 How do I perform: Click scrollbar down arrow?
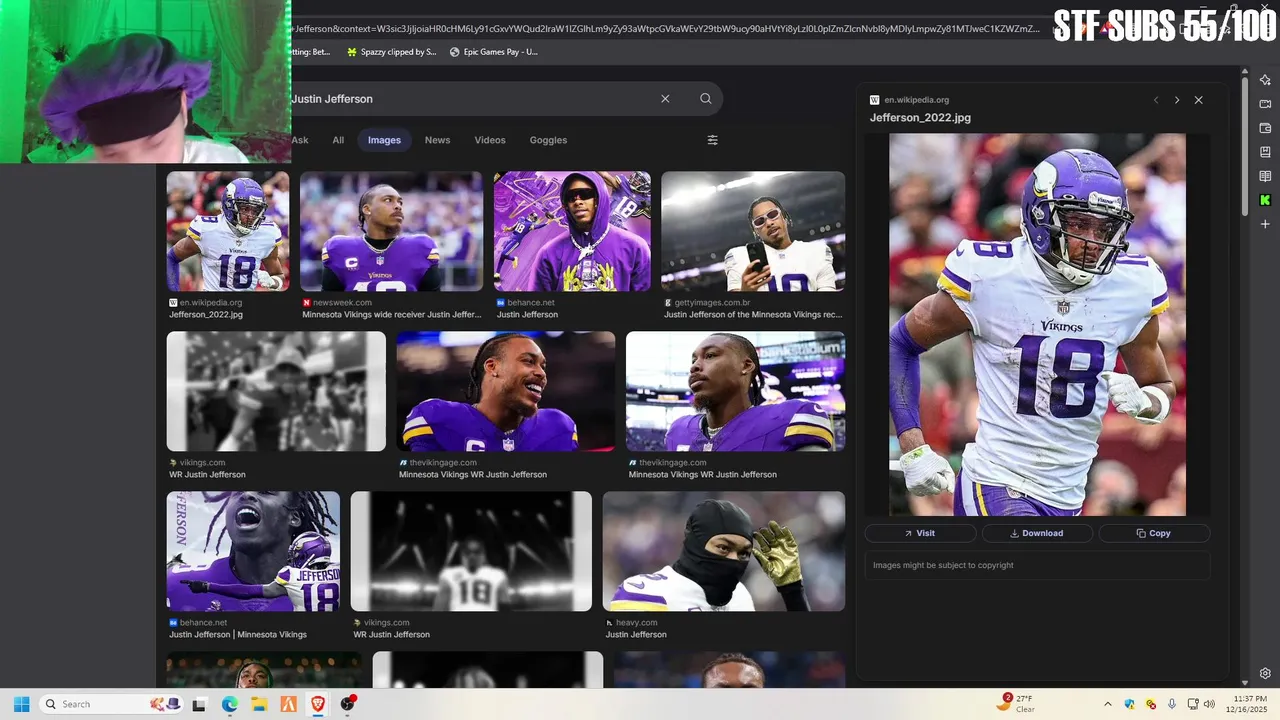click(1245, 683)
